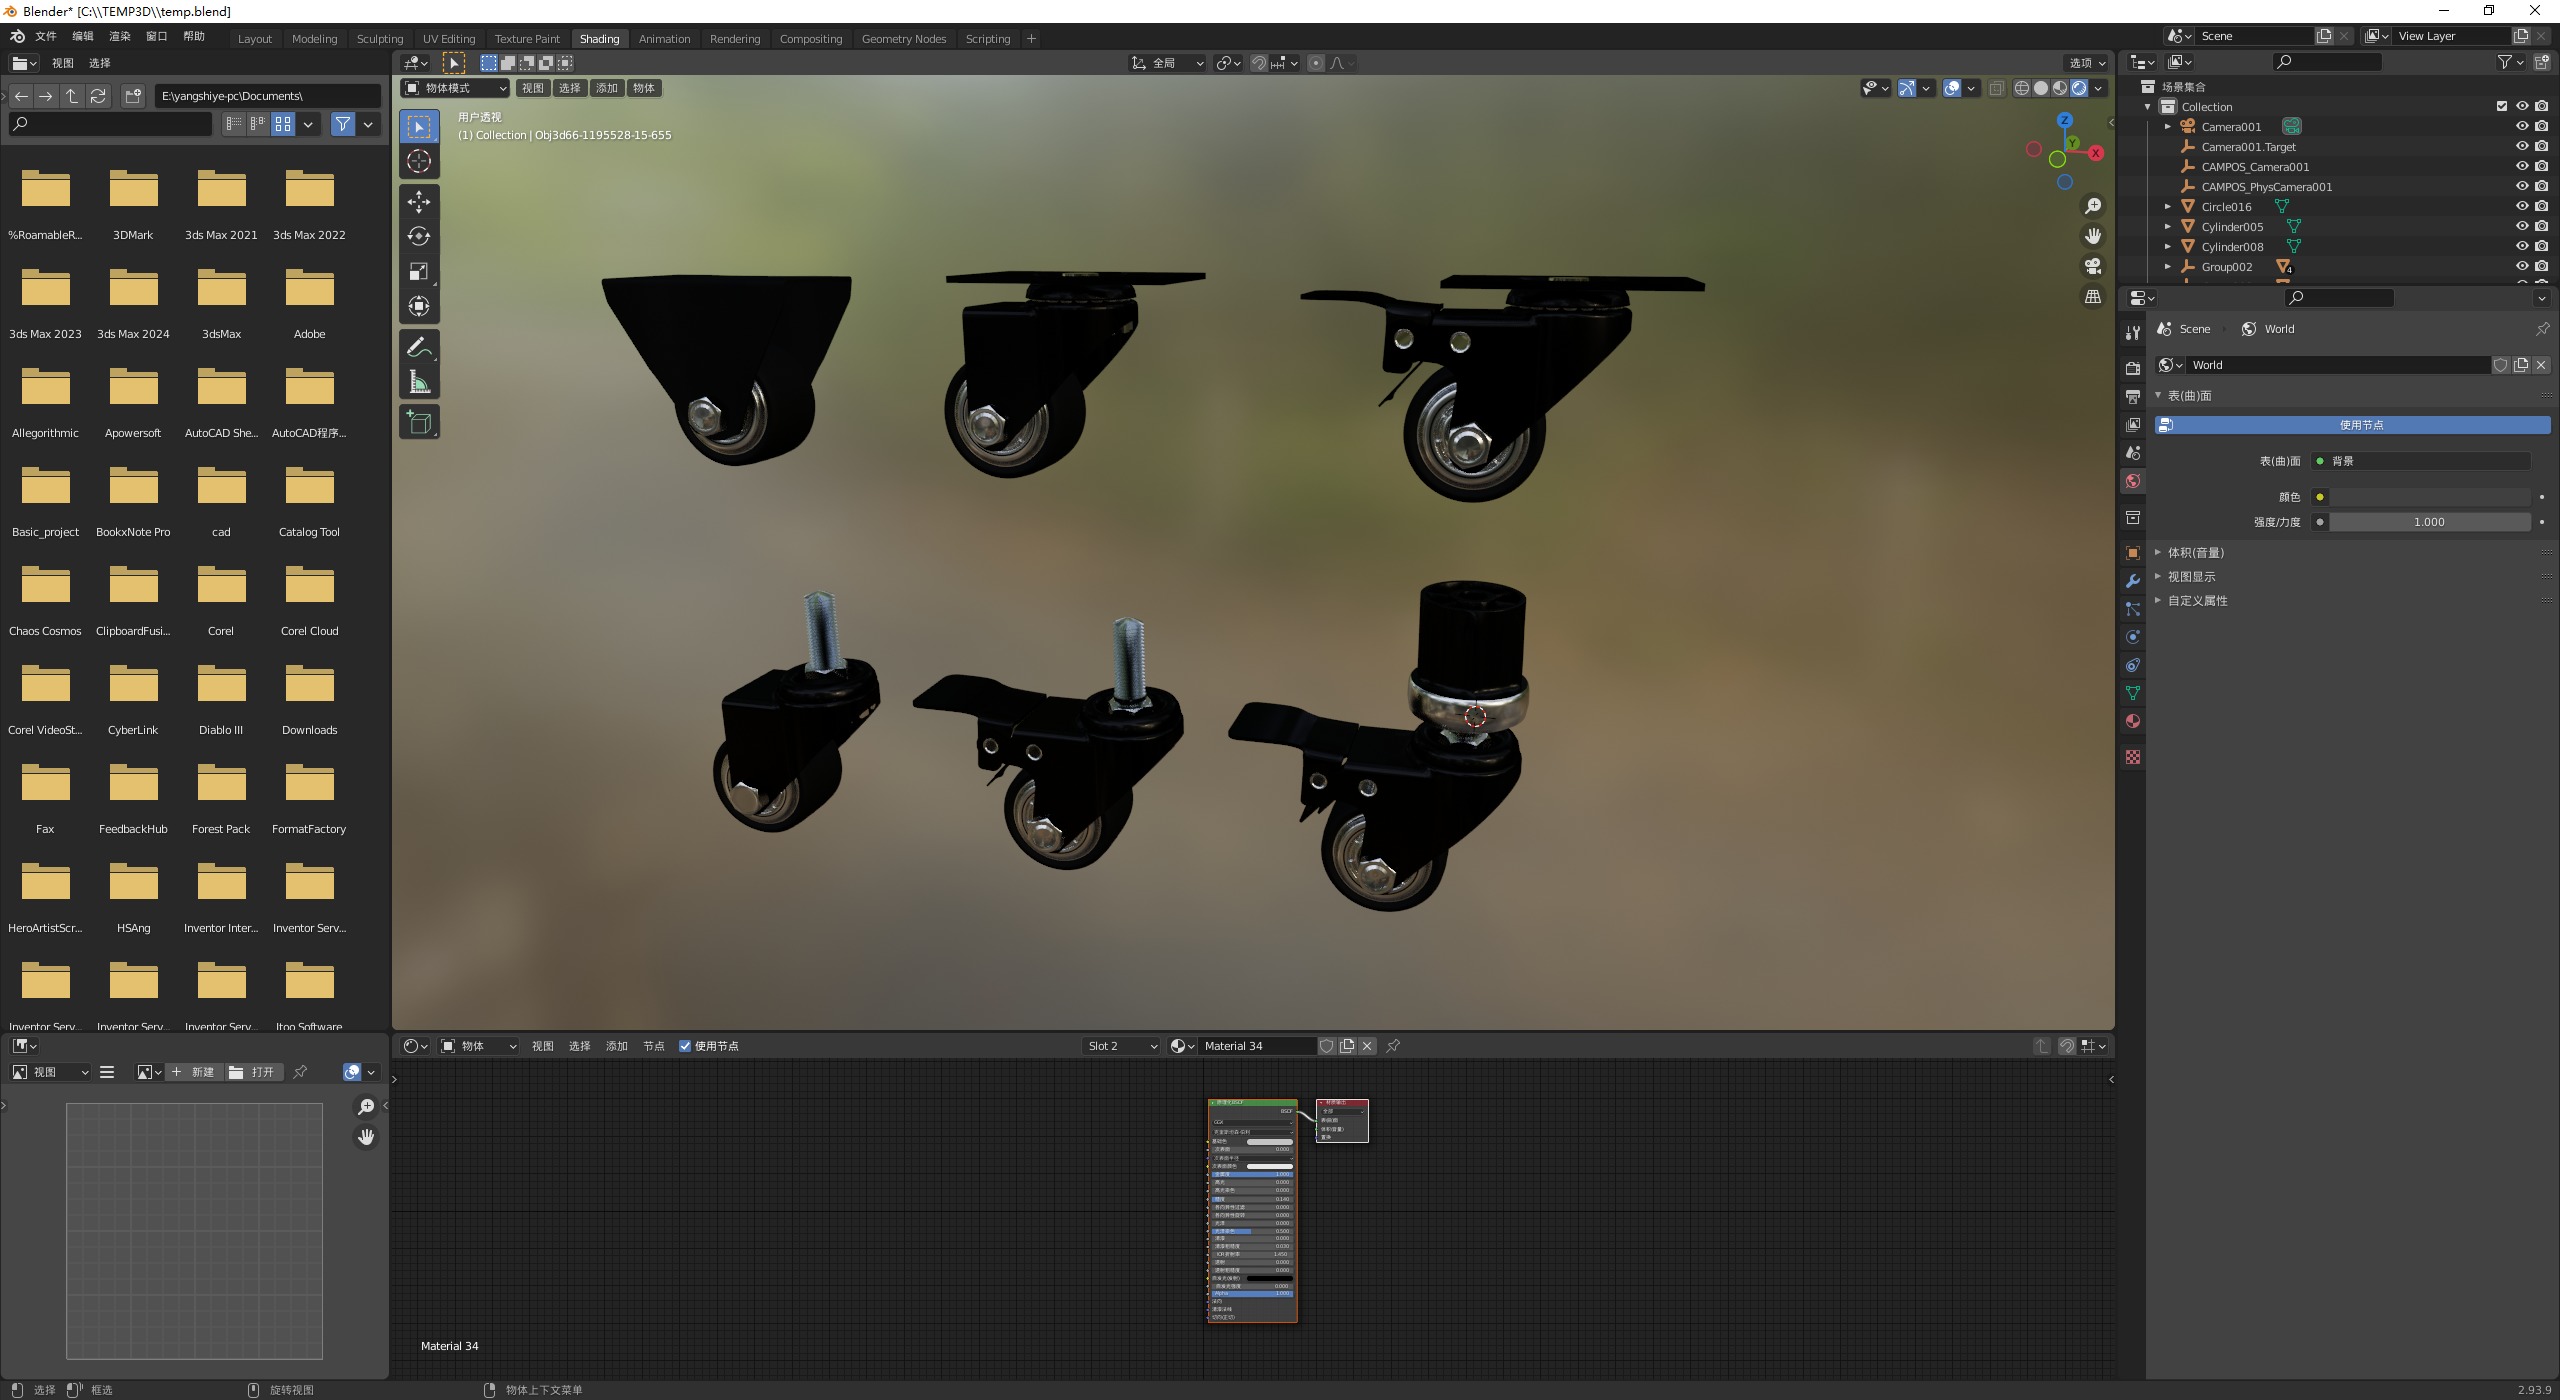Image resolution: width=2560 pixels, height=1400 pixels.
Task: Uncheck the 使用节点 checkbox in node editor
Action: pos(685,1046)
